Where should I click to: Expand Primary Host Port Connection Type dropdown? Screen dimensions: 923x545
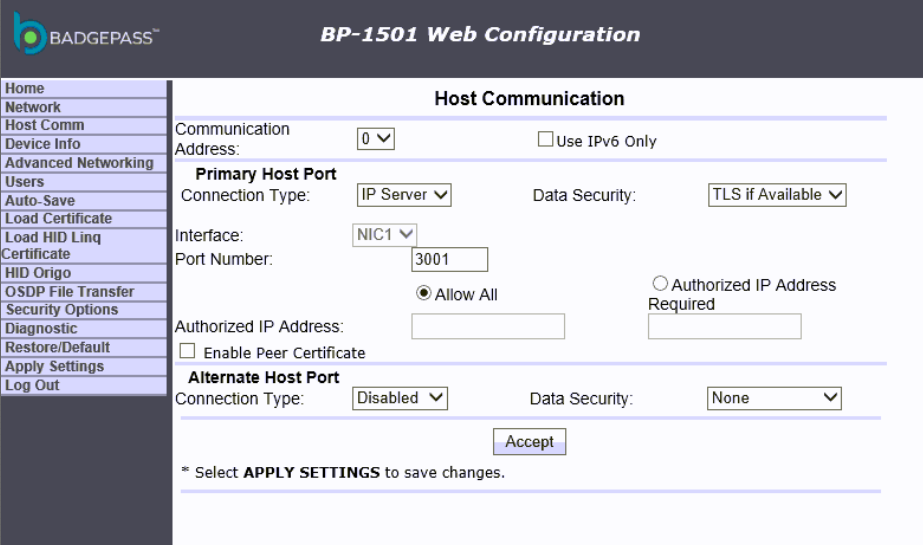(404, 195)
